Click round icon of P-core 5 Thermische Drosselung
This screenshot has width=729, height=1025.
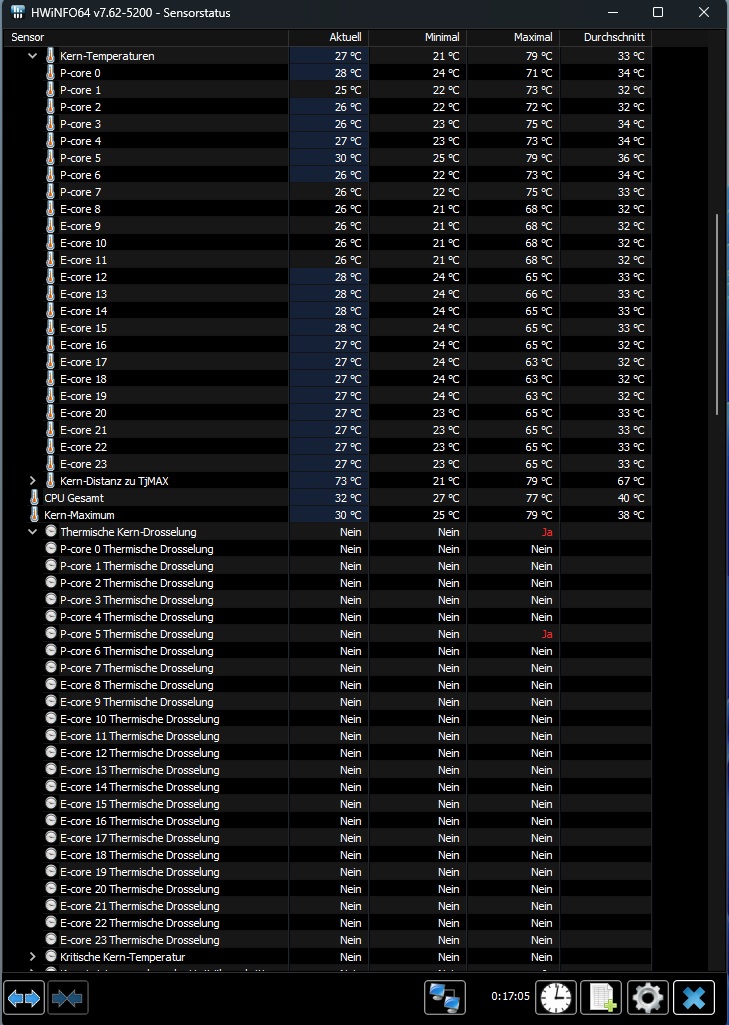[x=51, y=633]
